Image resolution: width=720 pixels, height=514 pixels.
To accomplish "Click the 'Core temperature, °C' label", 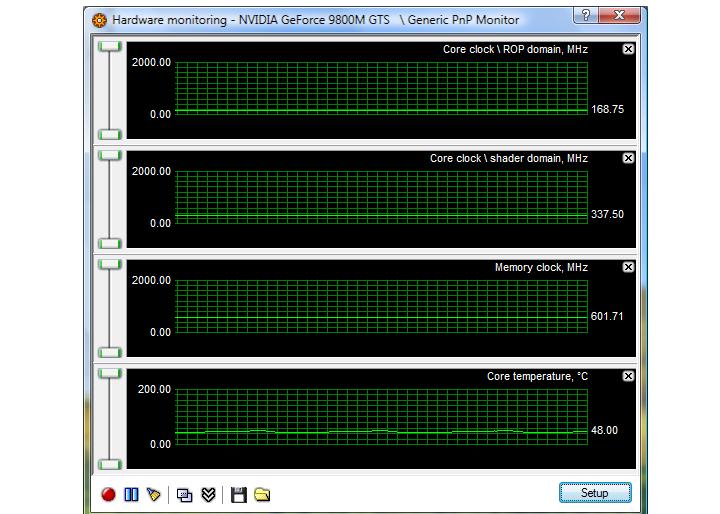I will tap(537, 376).
